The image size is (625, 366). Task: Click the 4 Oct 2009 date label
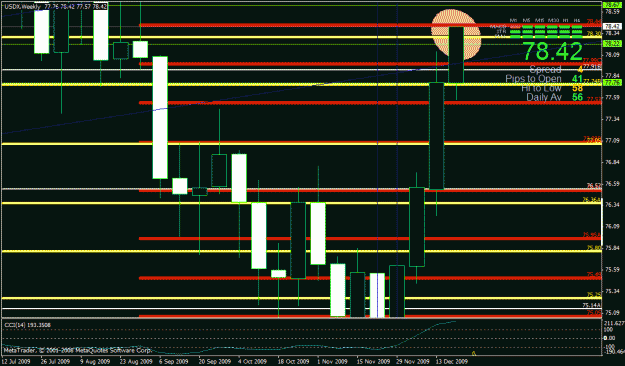(252, 362)
